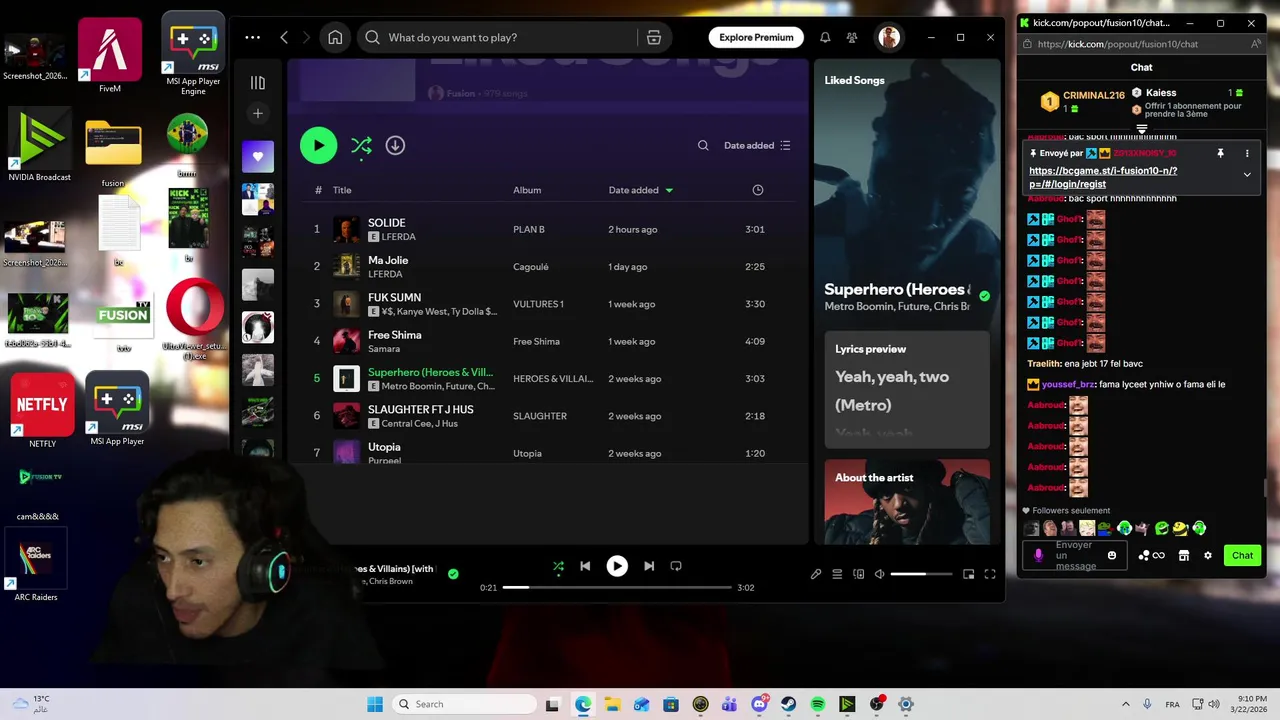This screenshot has width=1280, height=720.
Task: Open lyrics microphone icon in player
Action: [816, 574]
